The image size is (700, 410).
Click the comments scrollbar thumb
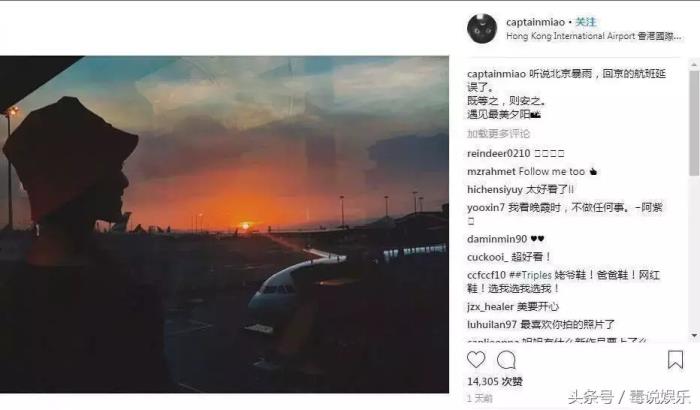click(694, 123)
